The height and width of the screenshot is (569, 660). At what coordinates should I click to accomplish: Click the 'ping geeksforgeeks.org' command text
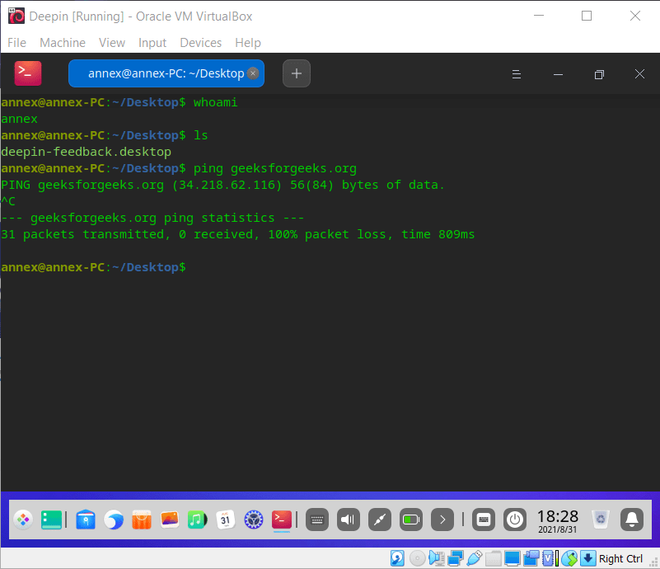[275, 169]
